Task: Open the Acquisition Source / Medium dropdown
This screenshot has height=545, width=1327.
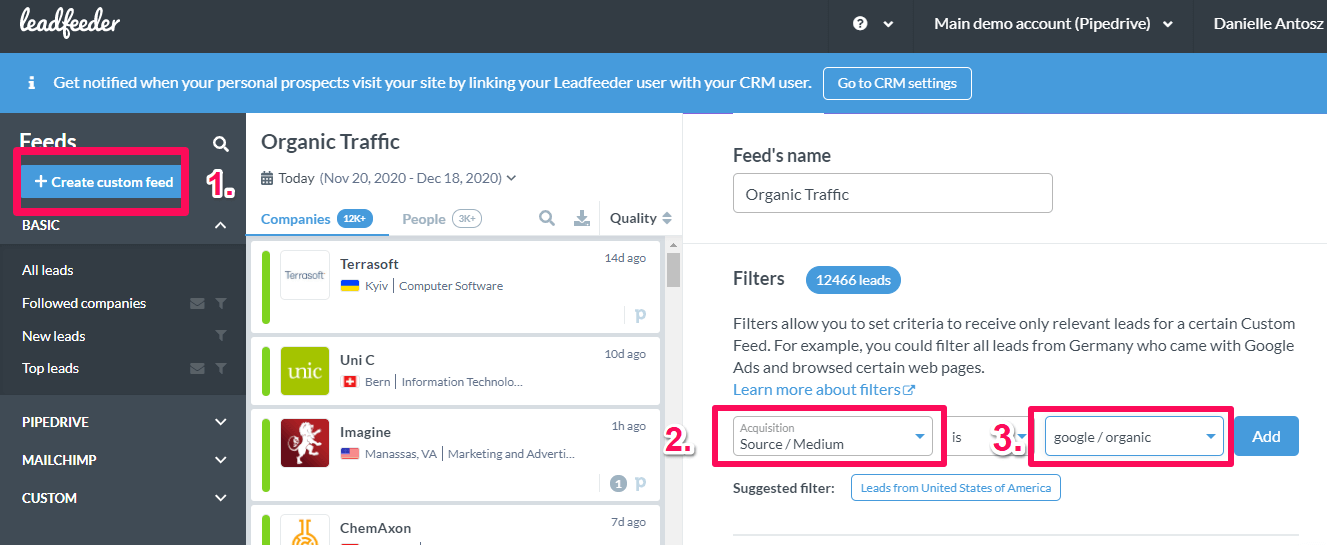Action: (832, 436)
